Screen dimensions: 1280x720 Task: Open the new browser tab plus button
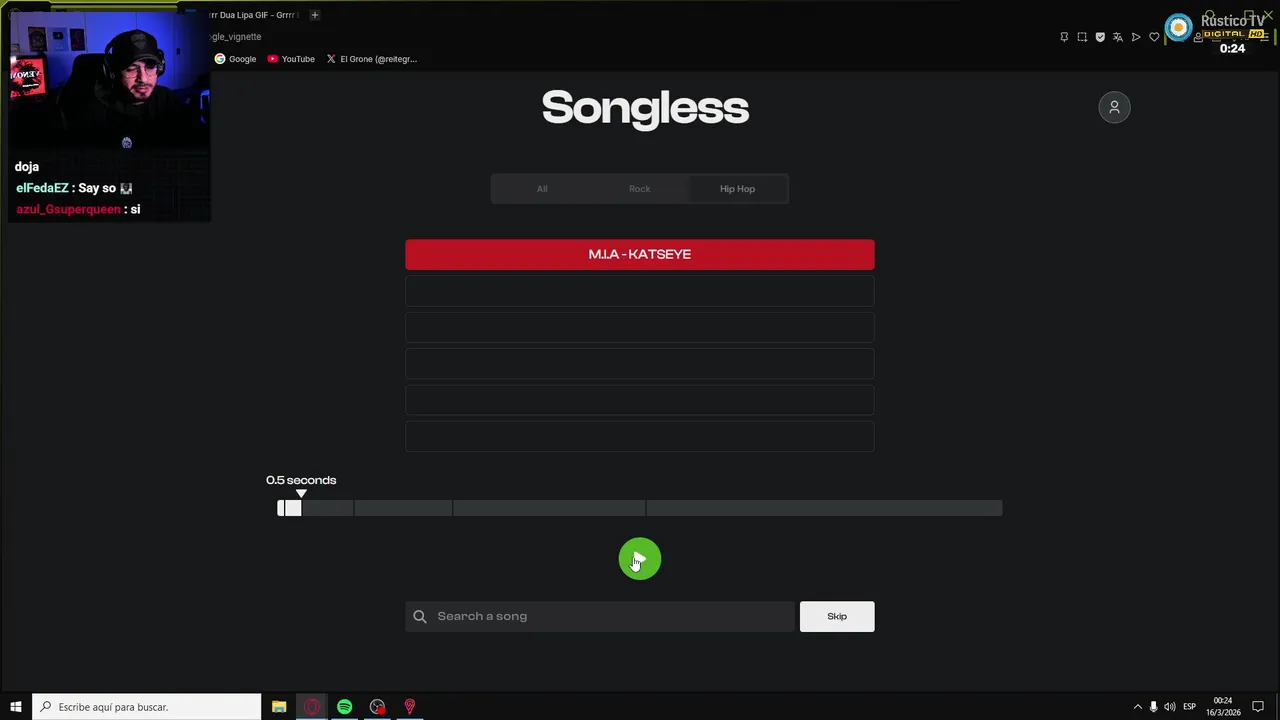coord(314,15)
